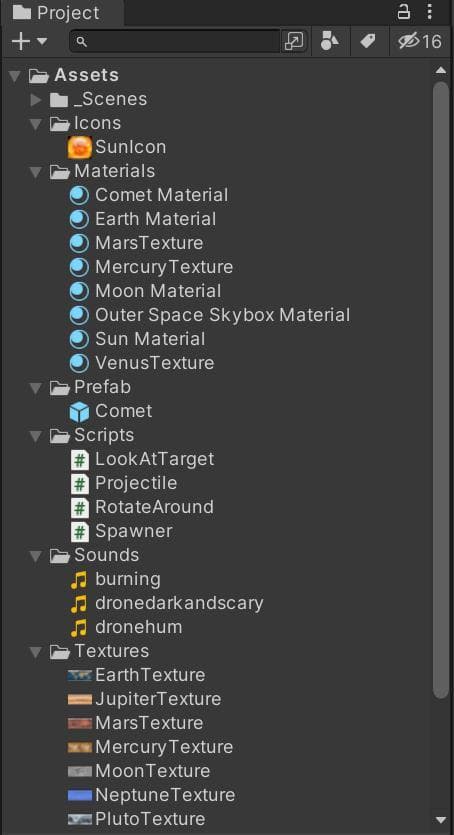Collapse the Materials folder
The width and height of the screenshot is (454, 835).
point(36,171)
